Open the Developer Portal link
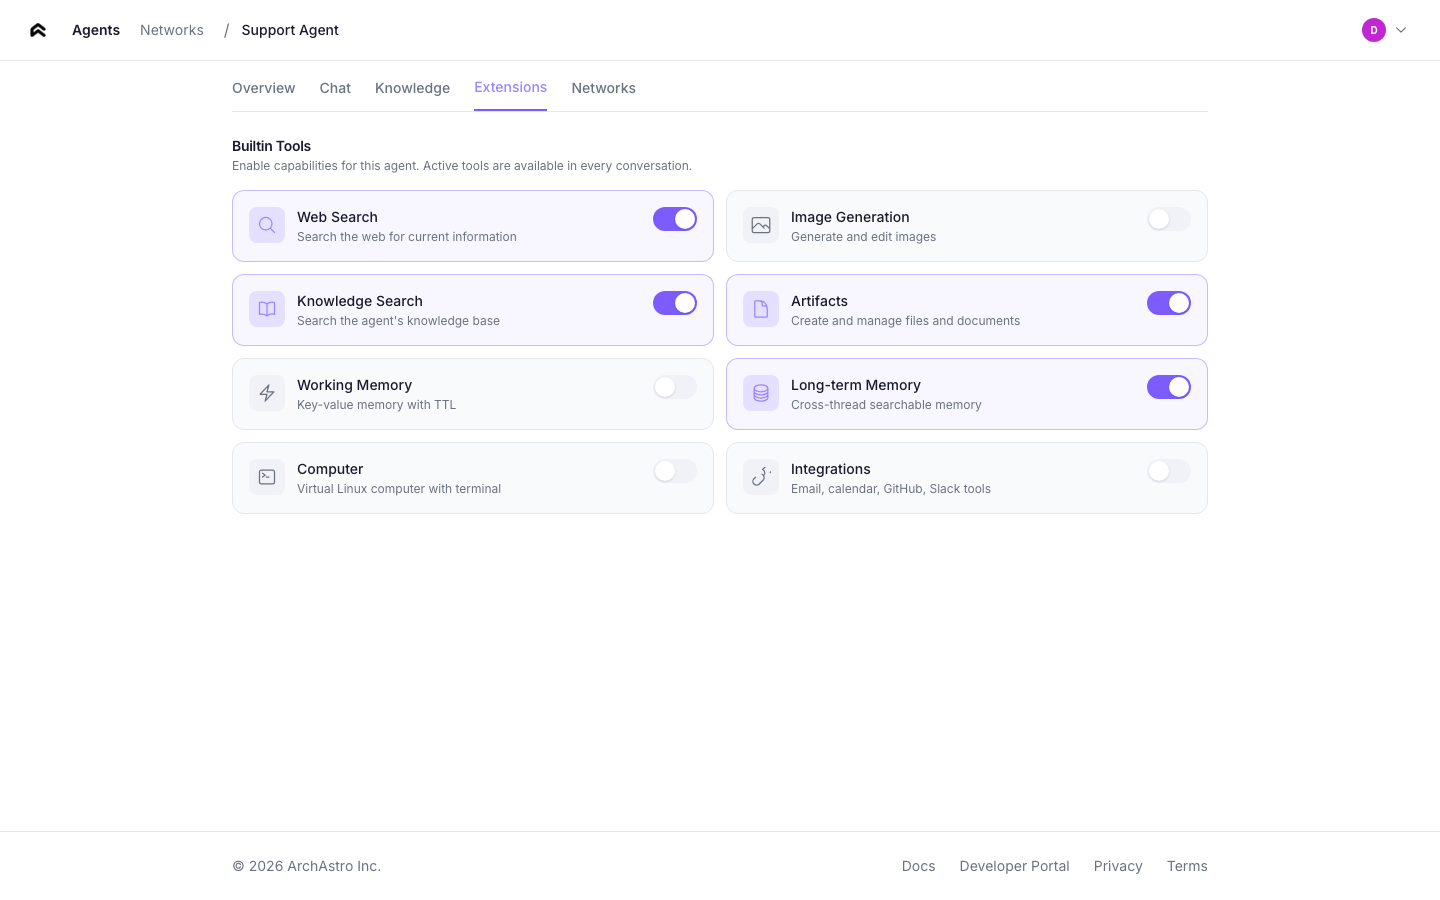 (1014, 866)
